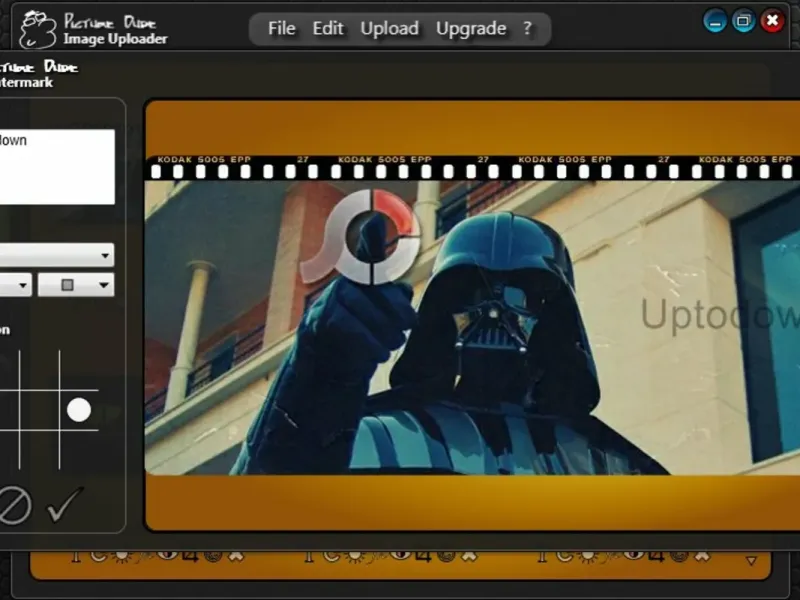
Task: Set watermark position to center grid cell
Action: click(x=39, y=410)
